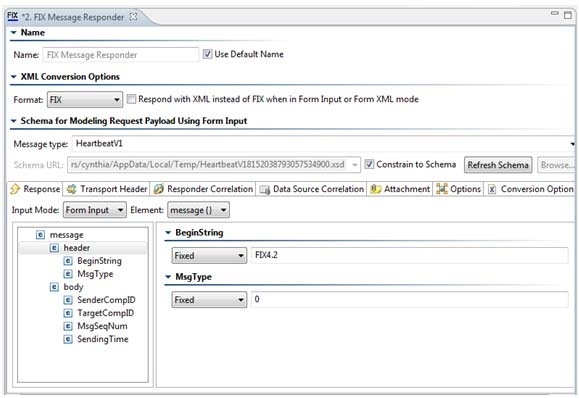Open the BeginString Fixed dropdown
Image resolution: width=579 pixels, height=398 pixels.
click(x=209, y=255)
